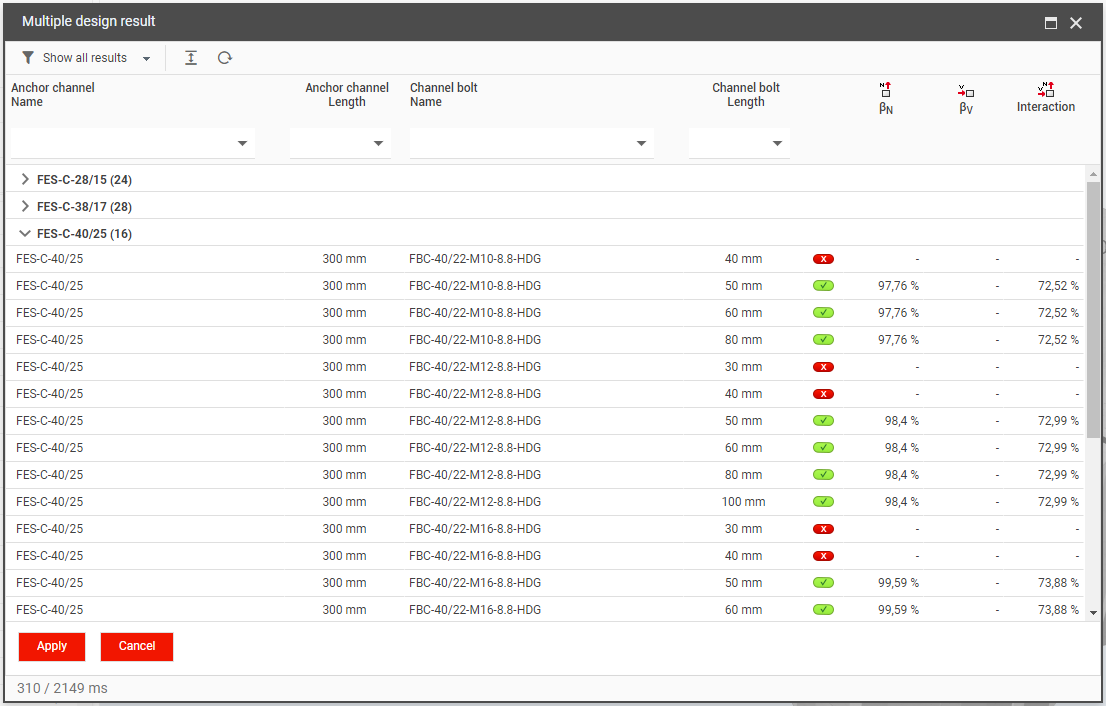Click red fail icon for M12 40 mm row
1106x706 pixels.
[823, 394]
